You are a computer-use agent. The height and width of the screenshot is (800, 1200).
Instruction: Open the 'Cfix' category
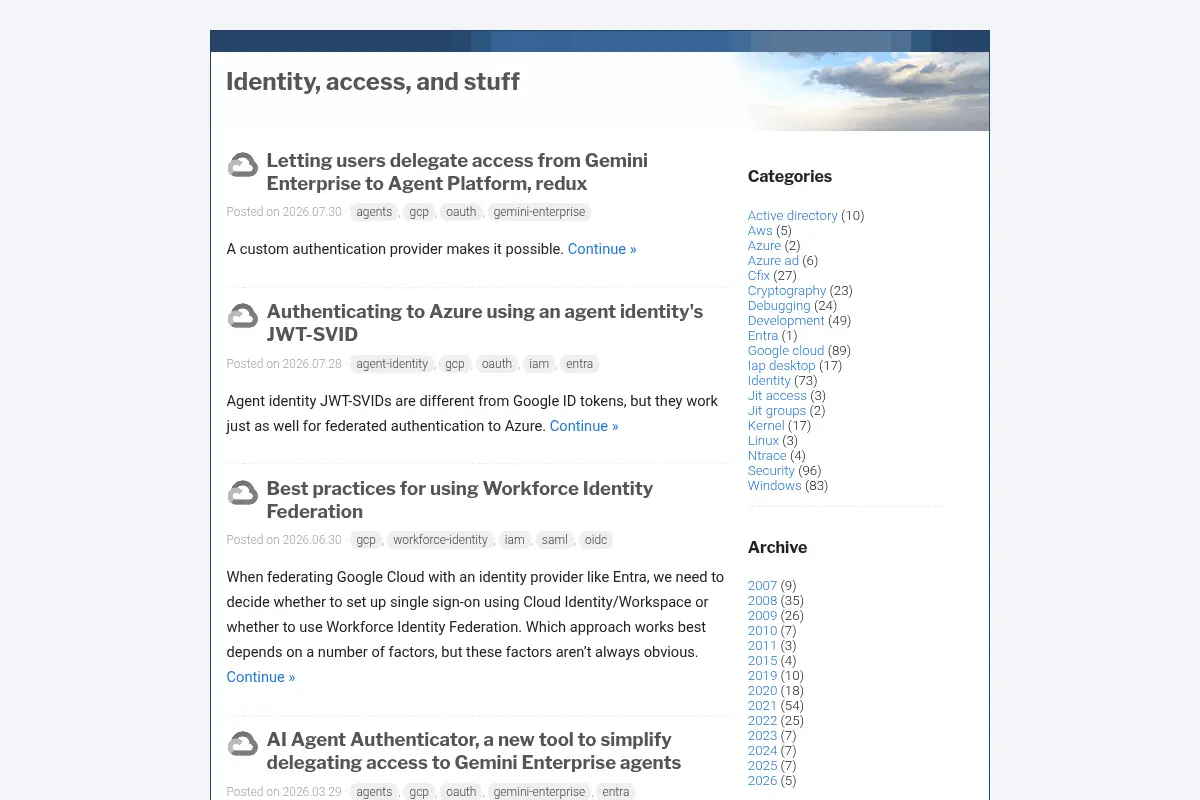point(759,276)
